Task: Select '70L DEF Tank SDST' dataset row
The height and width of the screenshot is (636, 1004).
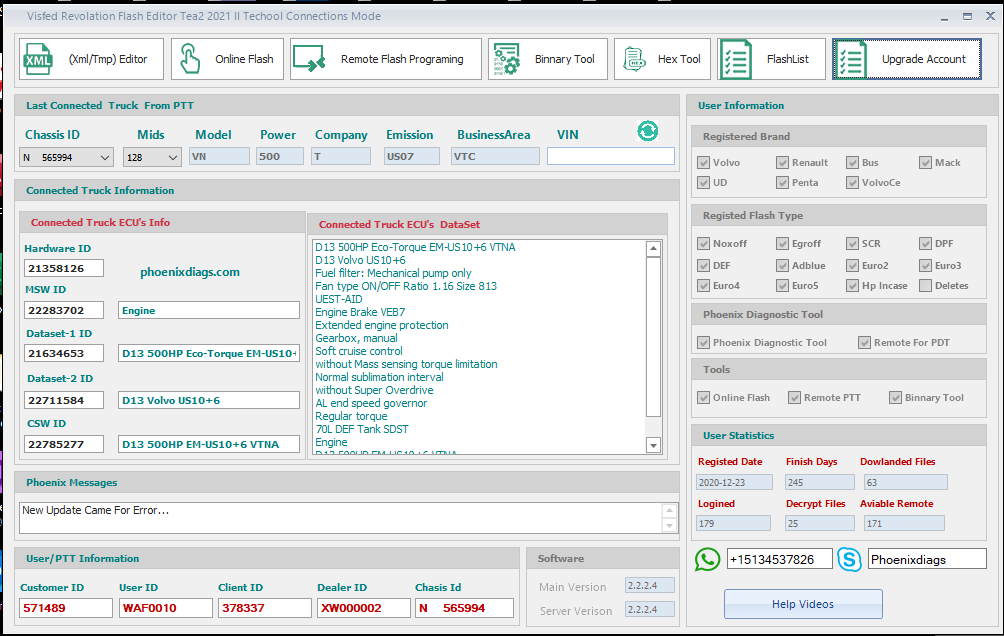Action: 362,429
